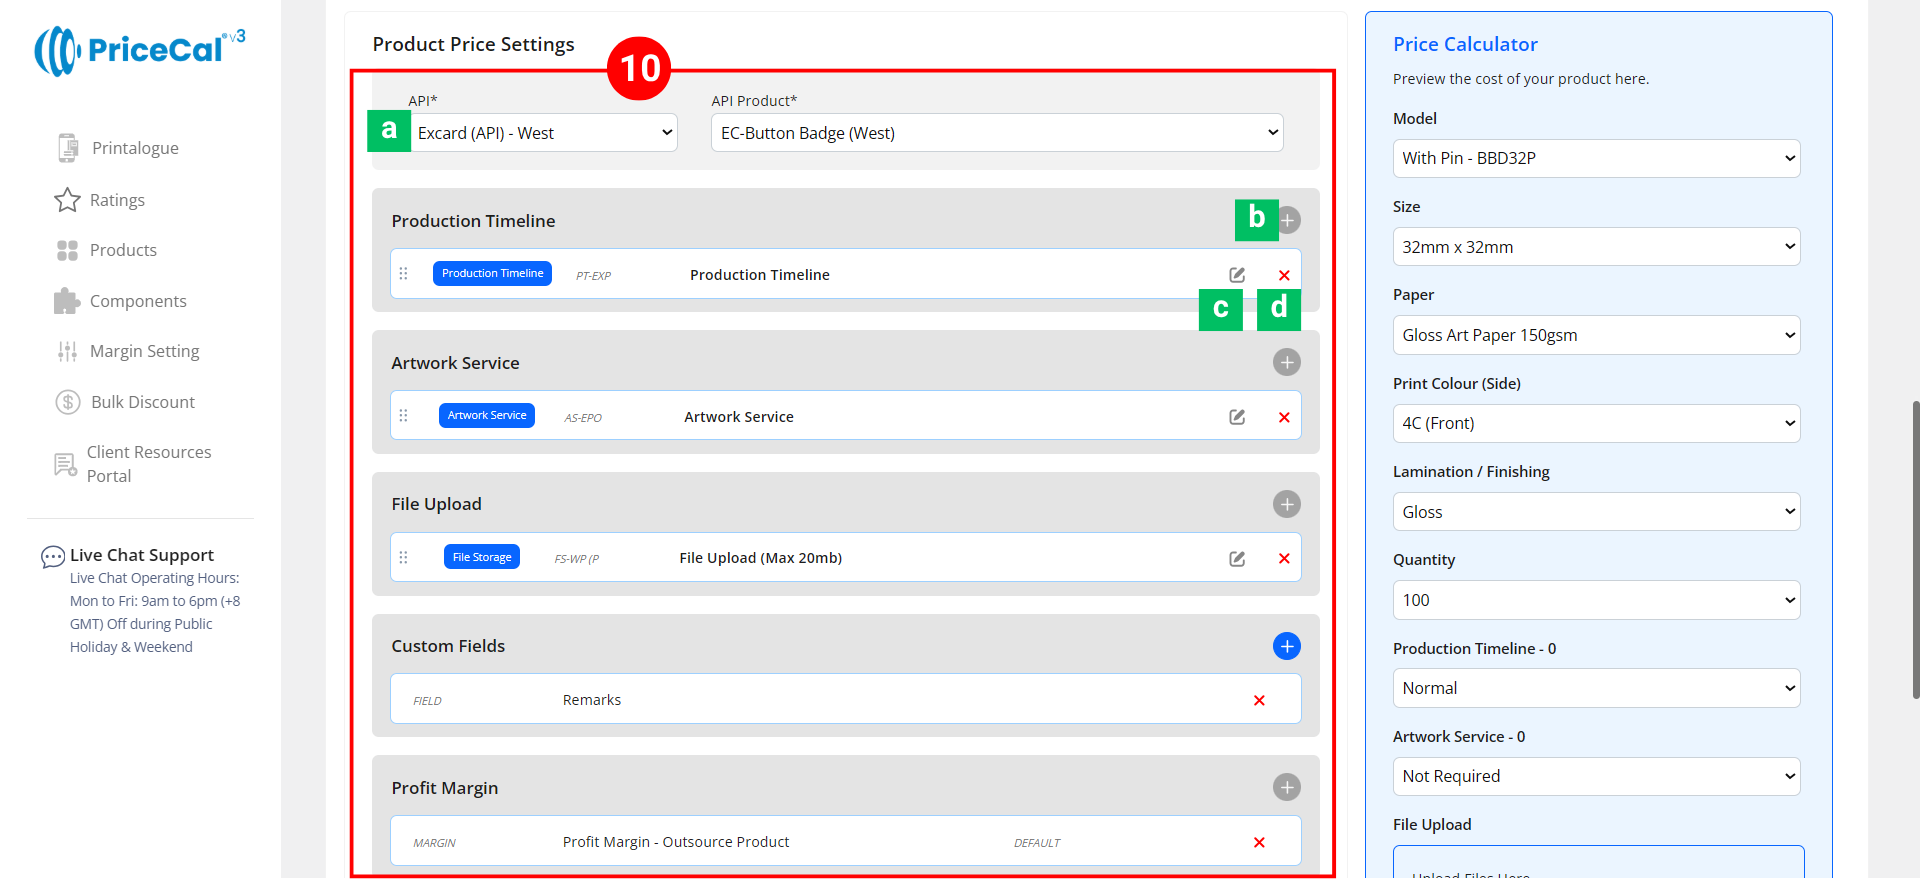Open Printalogue in the sidebar

coord(134,148)
